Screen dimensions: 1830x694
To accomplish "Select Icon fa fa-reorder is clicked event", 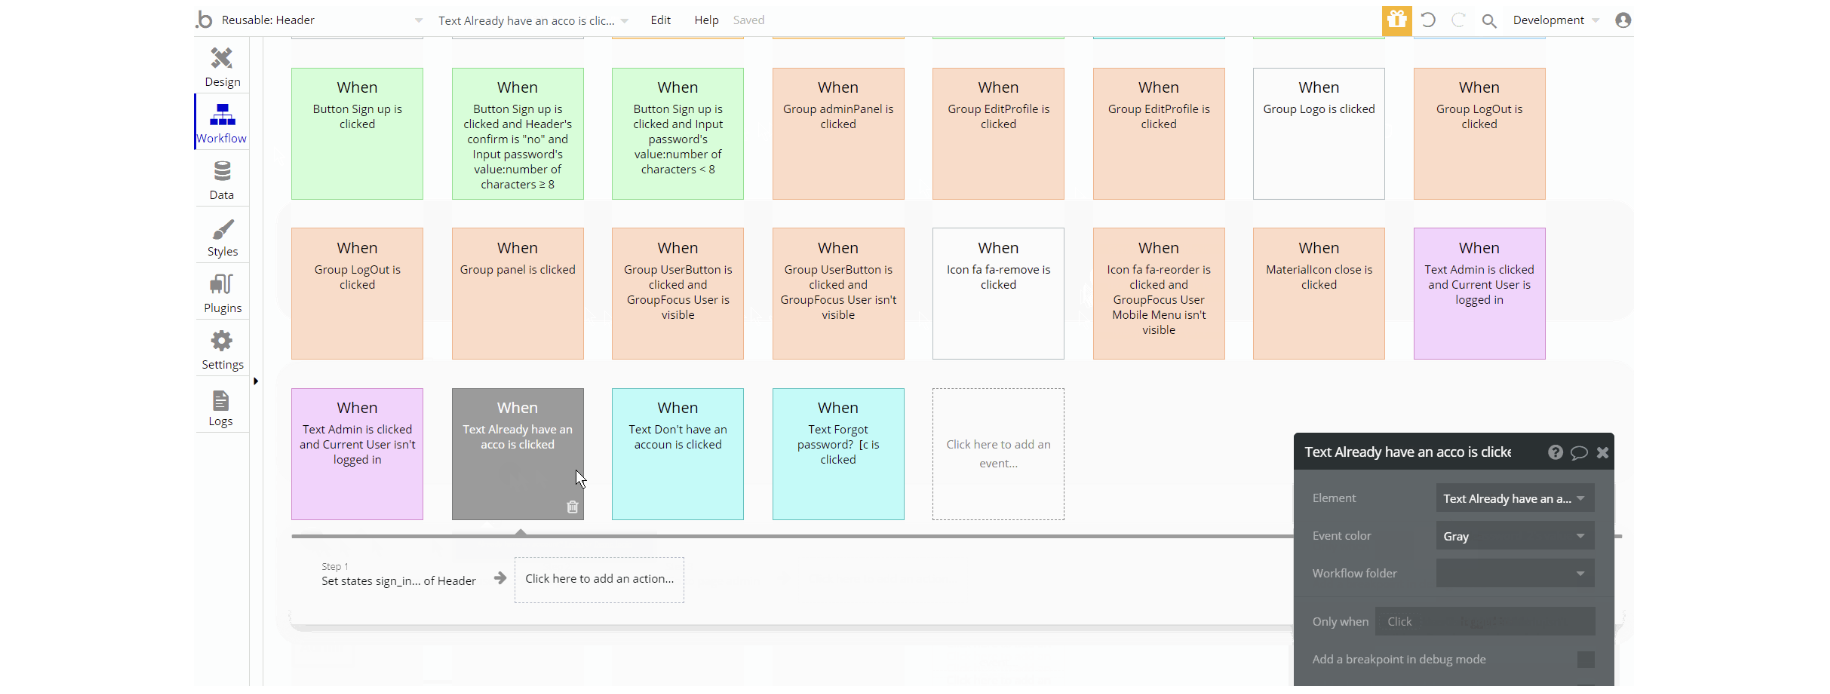I will [1159, 294].
